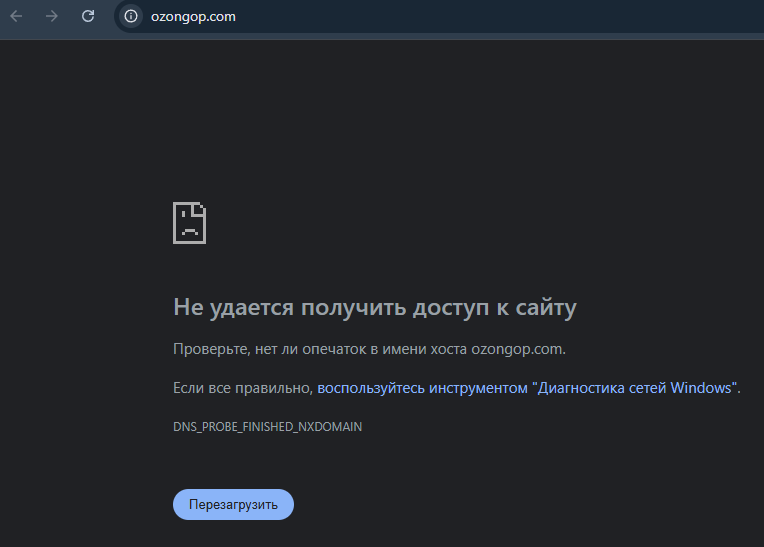Select the DNS_PROBE_FINISHED_NXDOMAIN error code
Screen dimensions: 764x547
pos(267,427)
